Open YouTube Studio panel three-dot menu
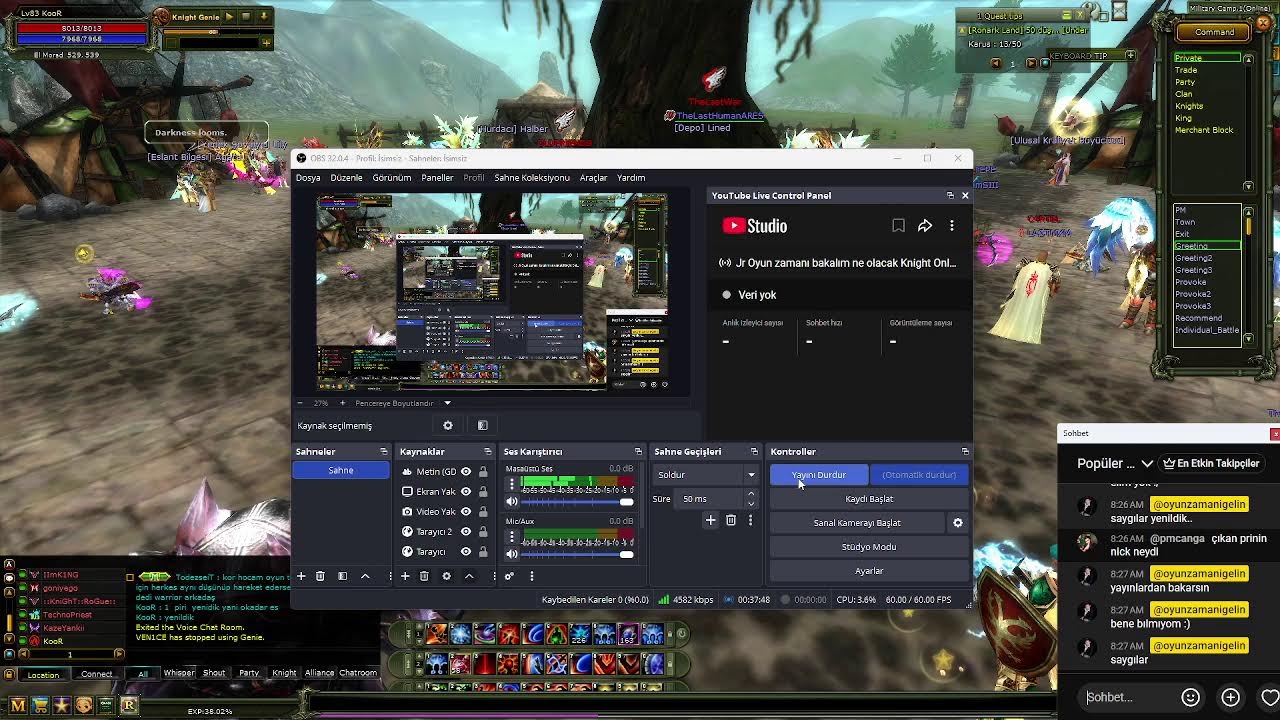Screen dimensions: 1280x720 pyautogui.click(x=951, y=226)
